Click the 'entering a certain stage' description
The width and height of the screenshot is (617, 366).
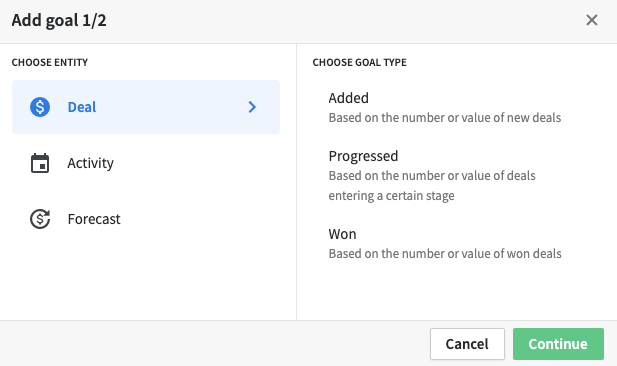[392, 196]
